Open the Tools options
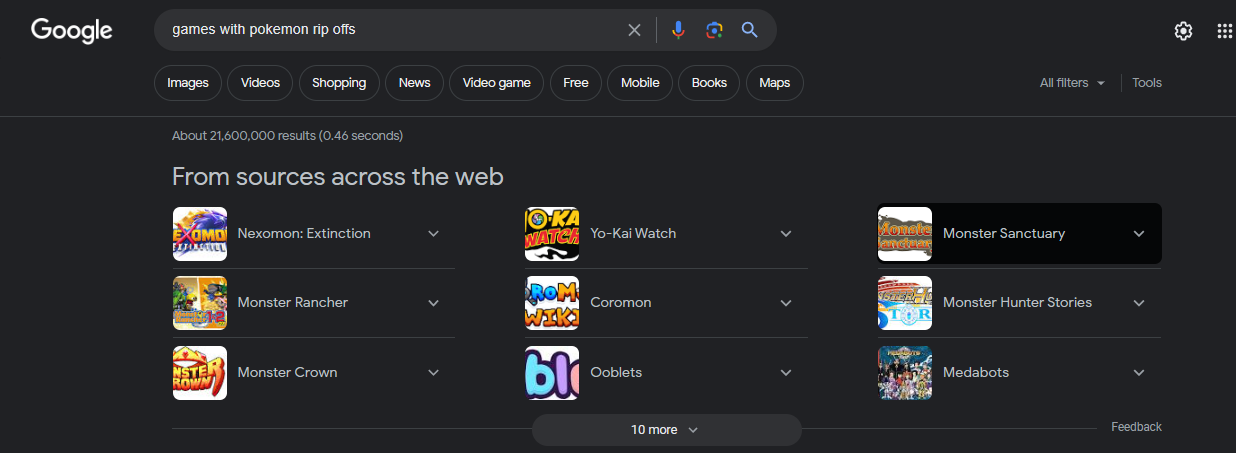The height and width of the screenshot is (453, 1236). point(1147,83)
